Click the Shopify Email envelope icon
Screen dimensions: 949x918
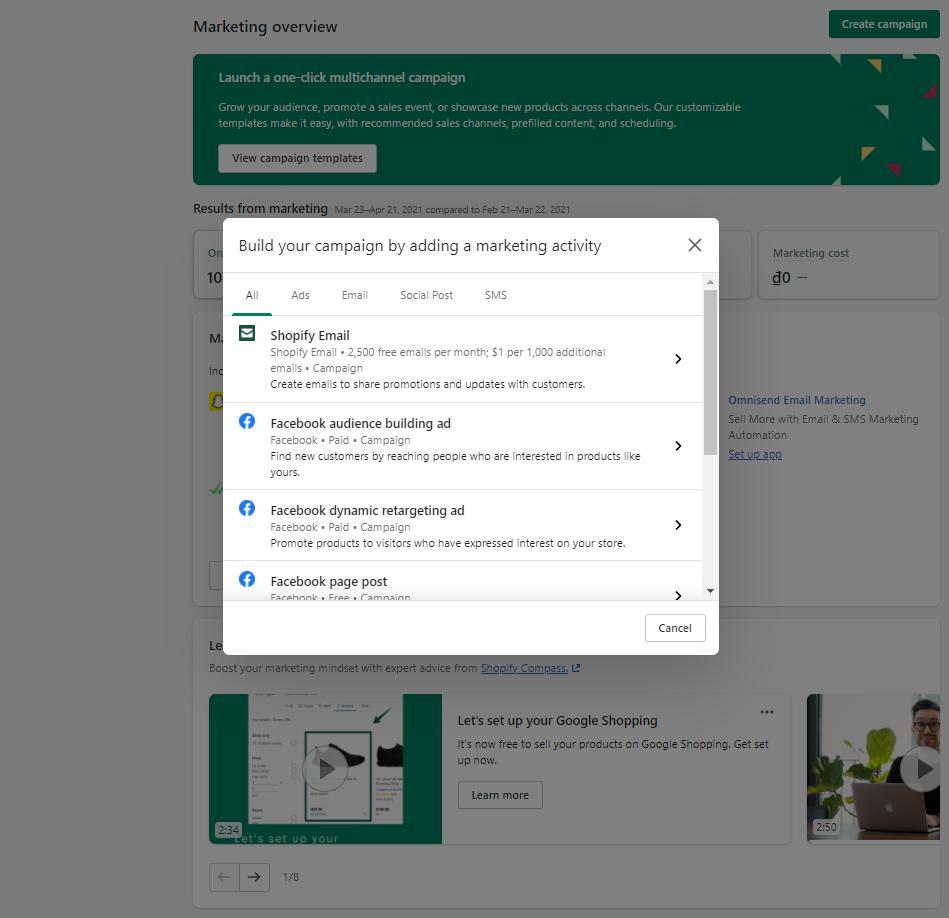247,333
